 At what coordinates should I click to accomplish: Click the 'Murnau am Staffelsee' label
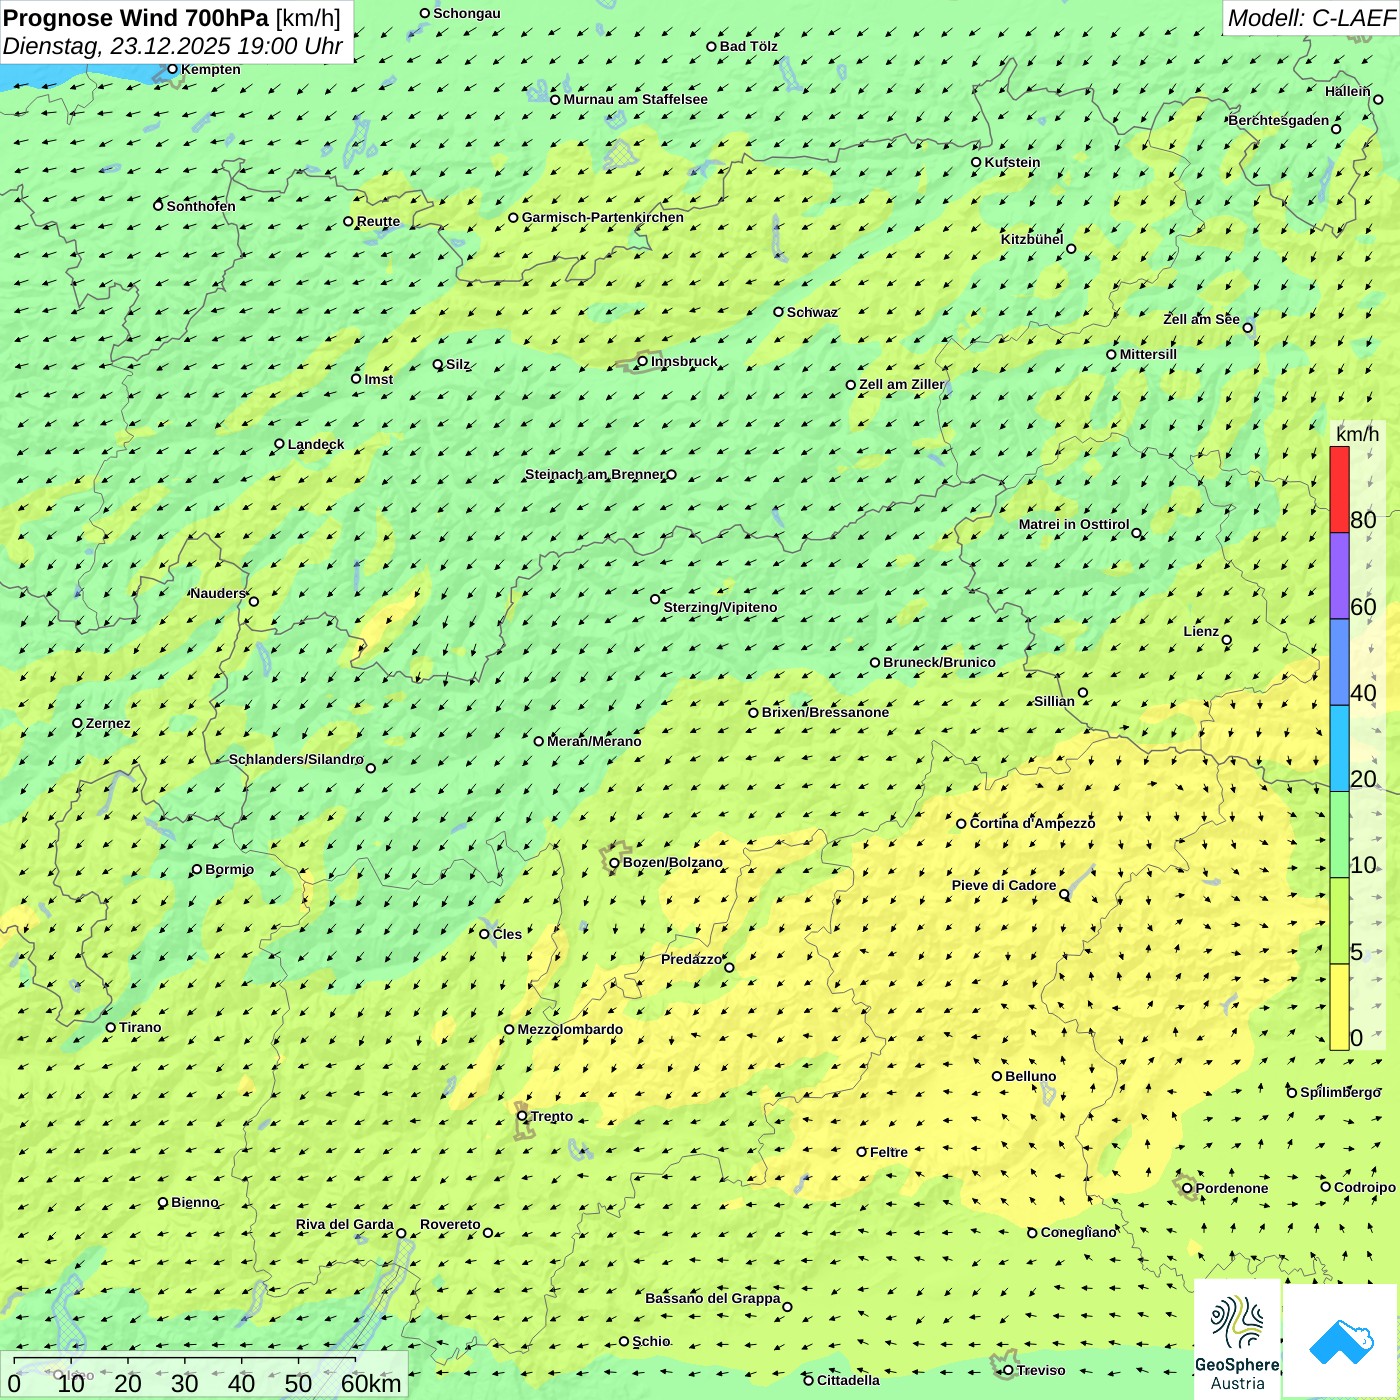(636, 99)
